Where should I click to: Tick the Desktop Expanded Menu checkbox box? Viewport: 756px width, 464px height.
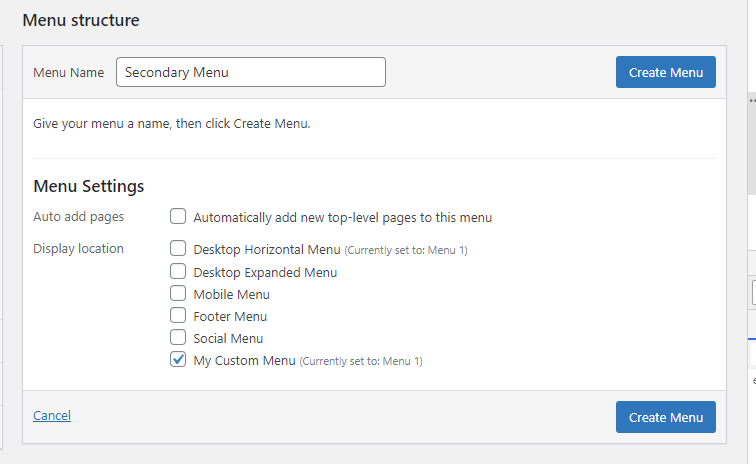(x=178, y=271)
